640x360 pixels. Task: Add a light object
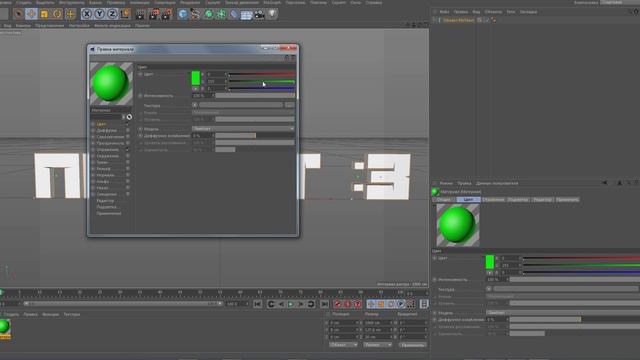point(272,14)
